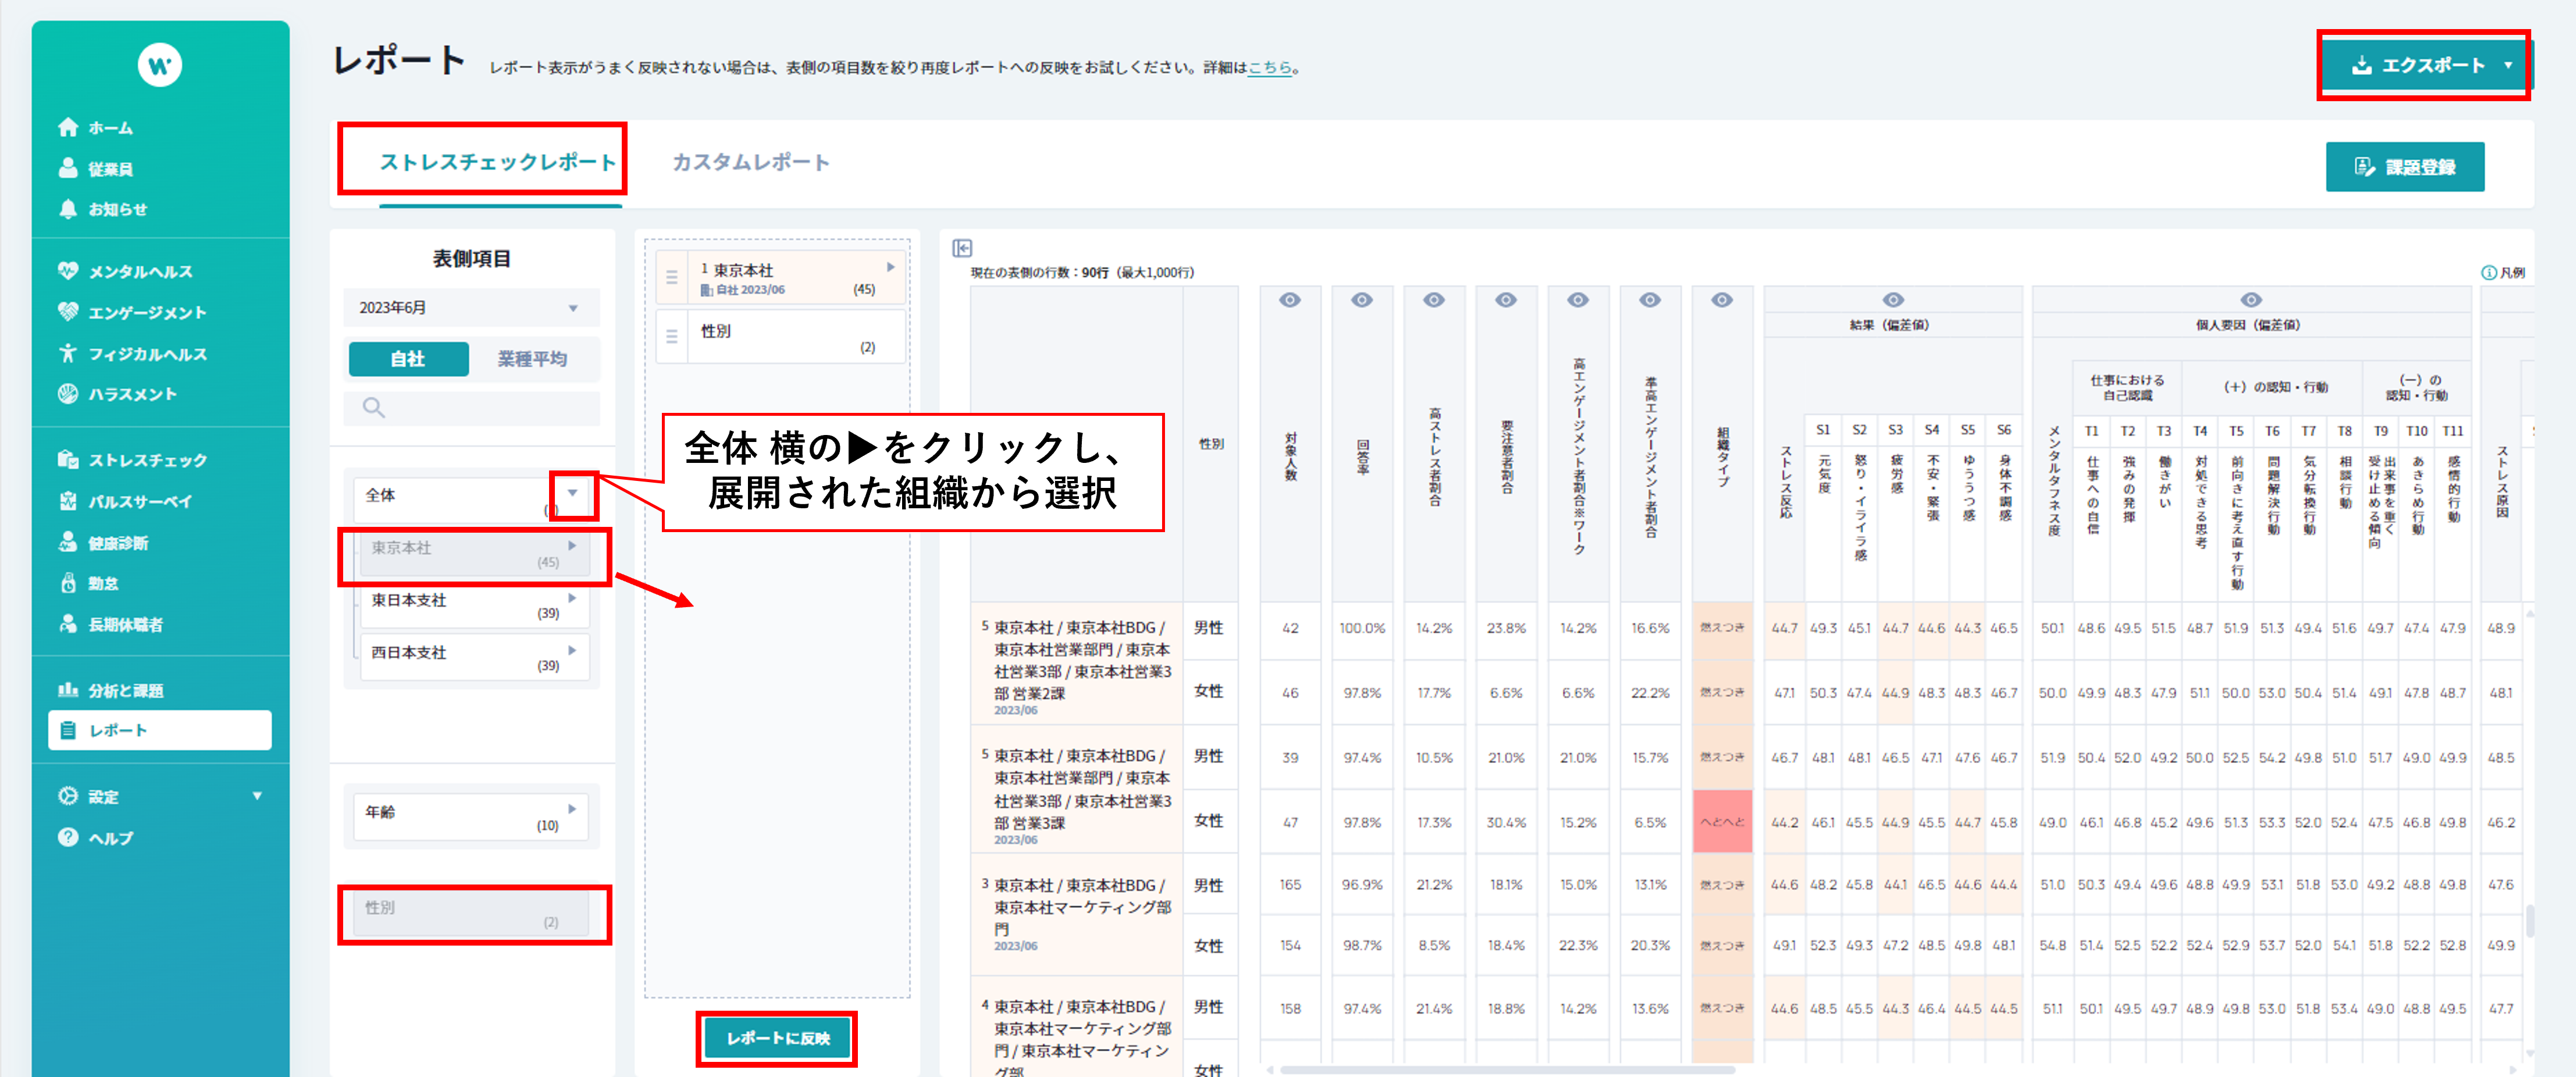This screenshot has height=1077, width=2576.
Task: Open the 凡例 legend info
Action: [x=2503, y=272]
